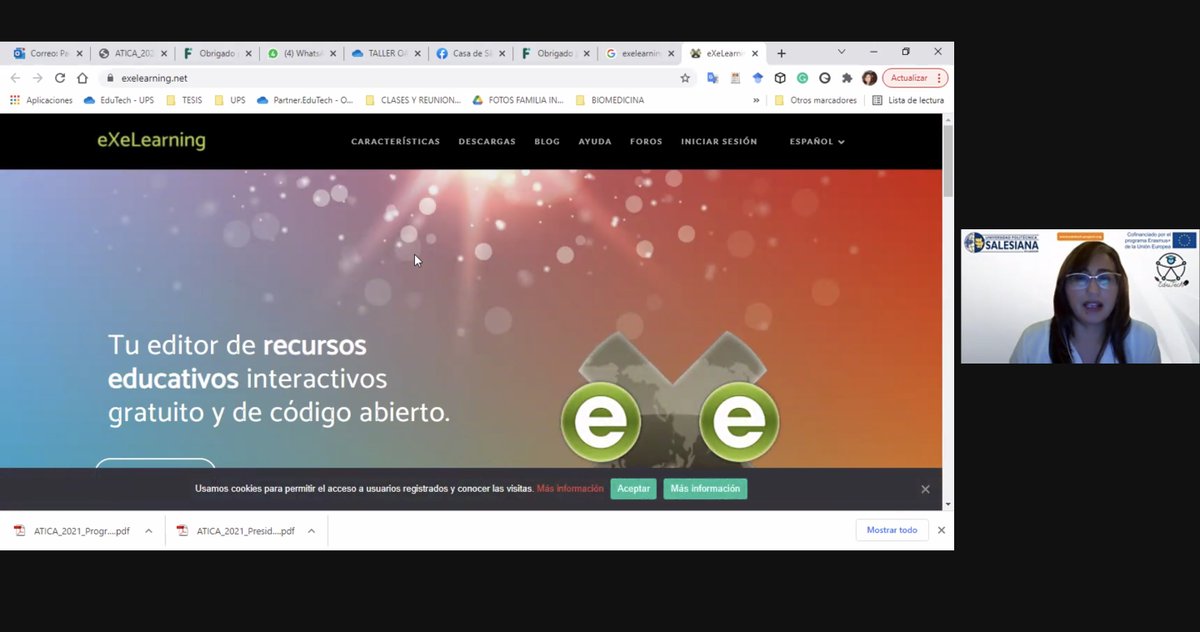Image resolution: width=1200 pixels, height=632 pixels.
Task: View site security lock information
Action: (x=110, y=78)
